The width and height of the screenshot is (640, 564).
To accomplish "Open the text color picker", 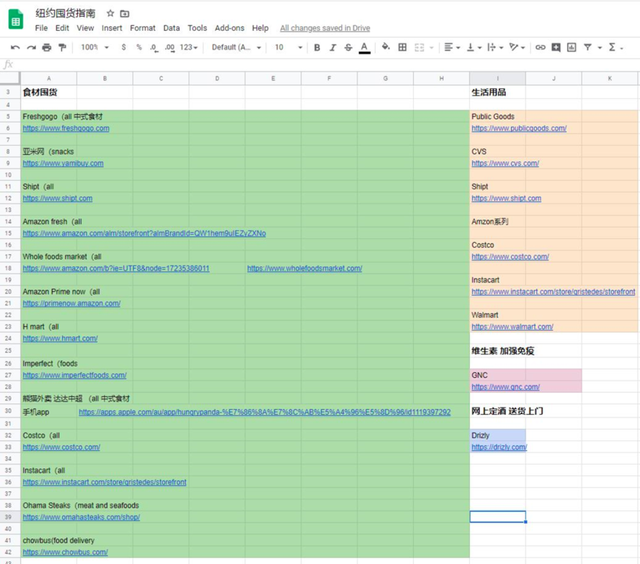I will 364,48.
